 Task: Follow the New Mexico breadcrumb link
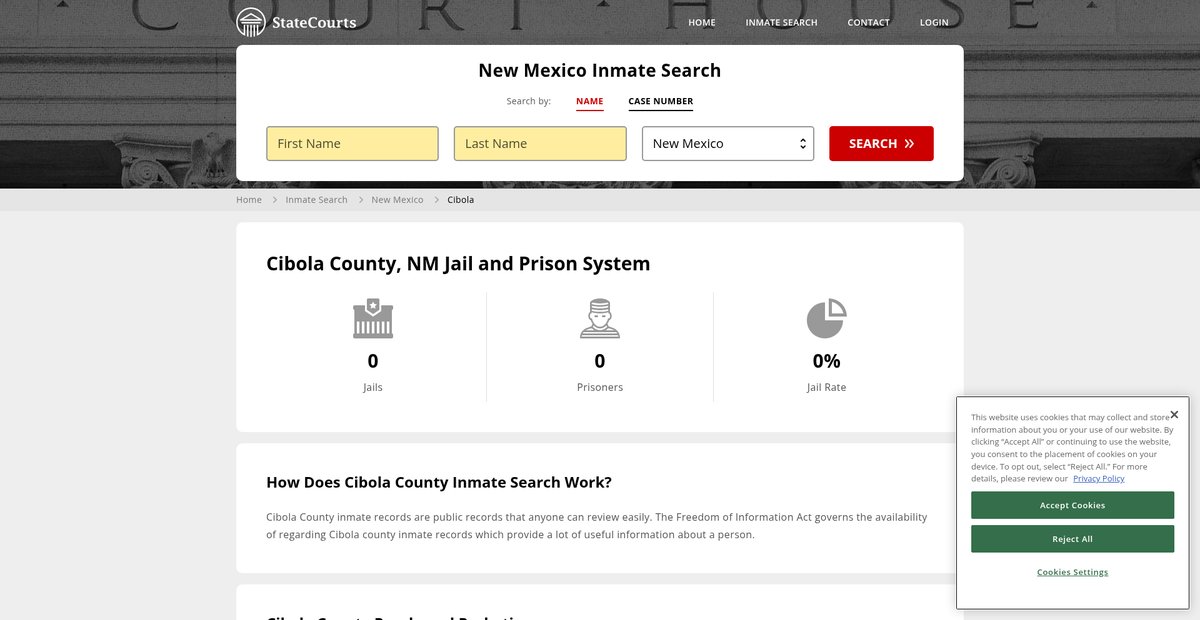point(397,200)
